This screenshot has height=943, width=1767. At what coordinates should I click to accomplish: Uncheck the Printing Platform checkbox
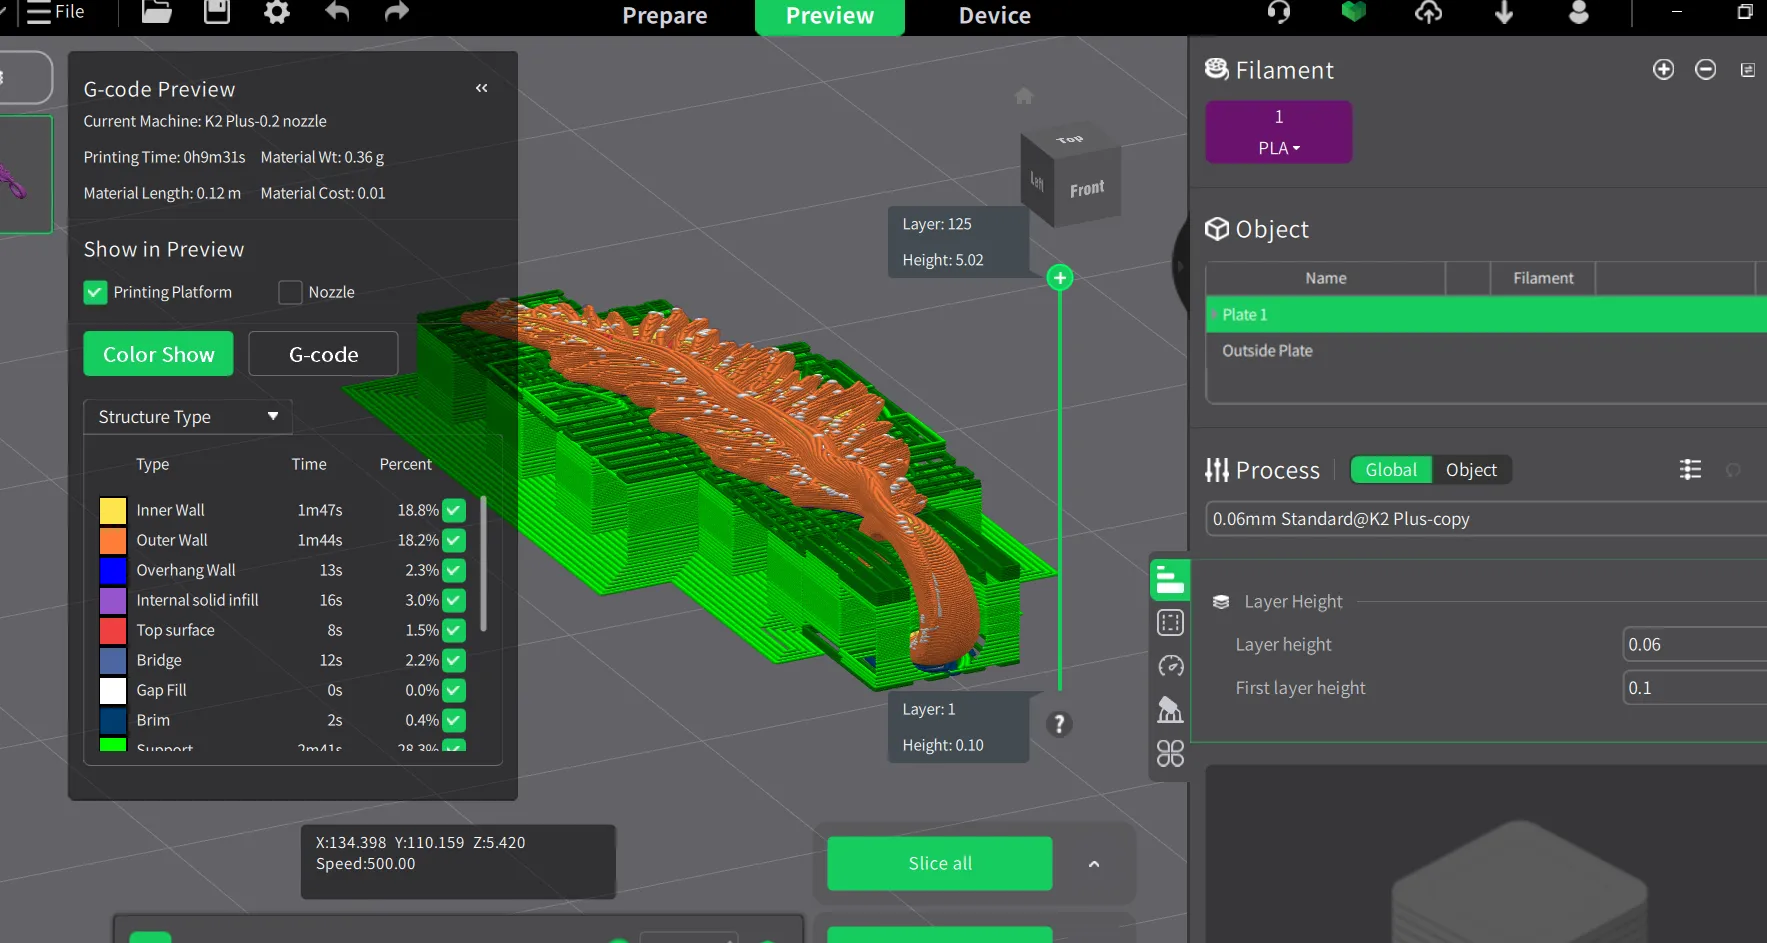click(95, 292)
